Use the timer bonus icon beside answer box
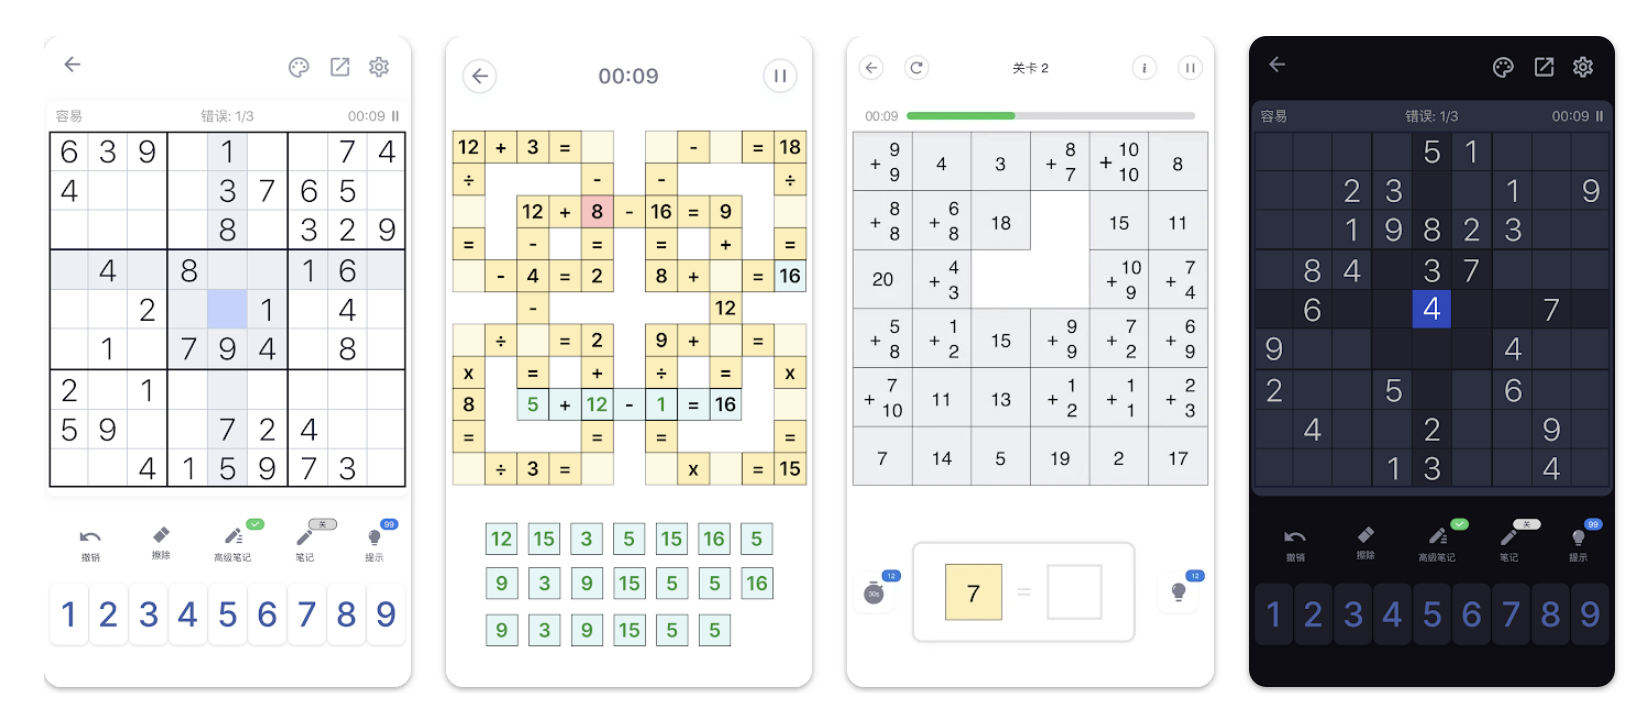 874,592
